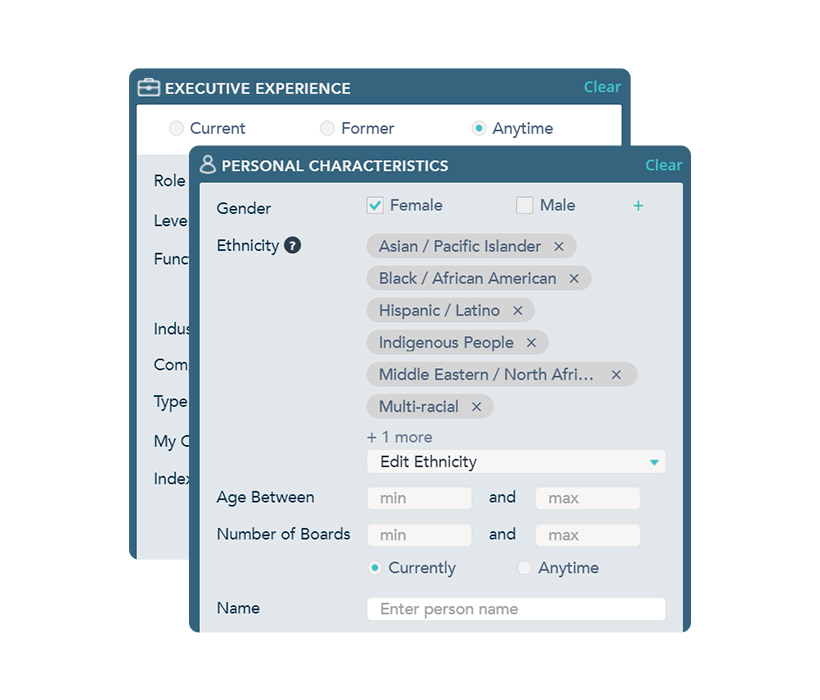Clear all Personal Characteristics filters
Viewport: 820px width, 700px height.
[663, 164]
